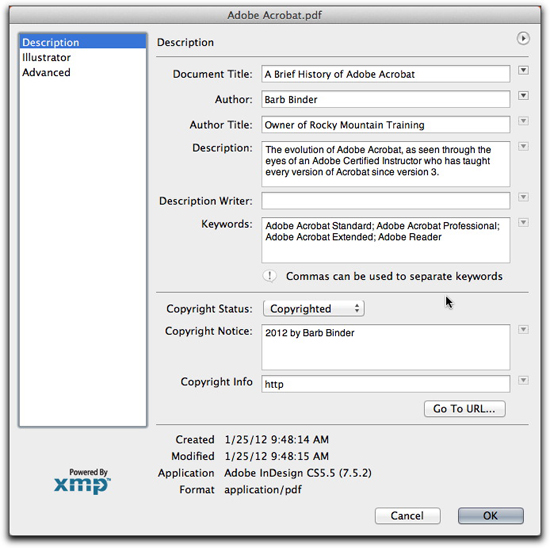Open the Keywords field dropdown arrow

(x=523, y=222)
